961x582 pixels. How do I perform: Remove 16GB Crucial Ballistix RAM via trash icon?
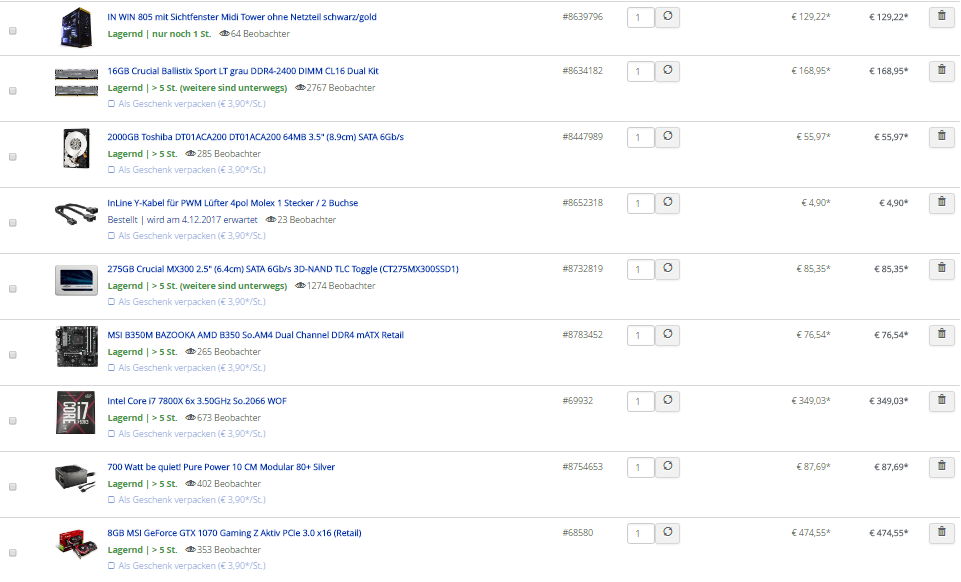[x=941, y=71]
